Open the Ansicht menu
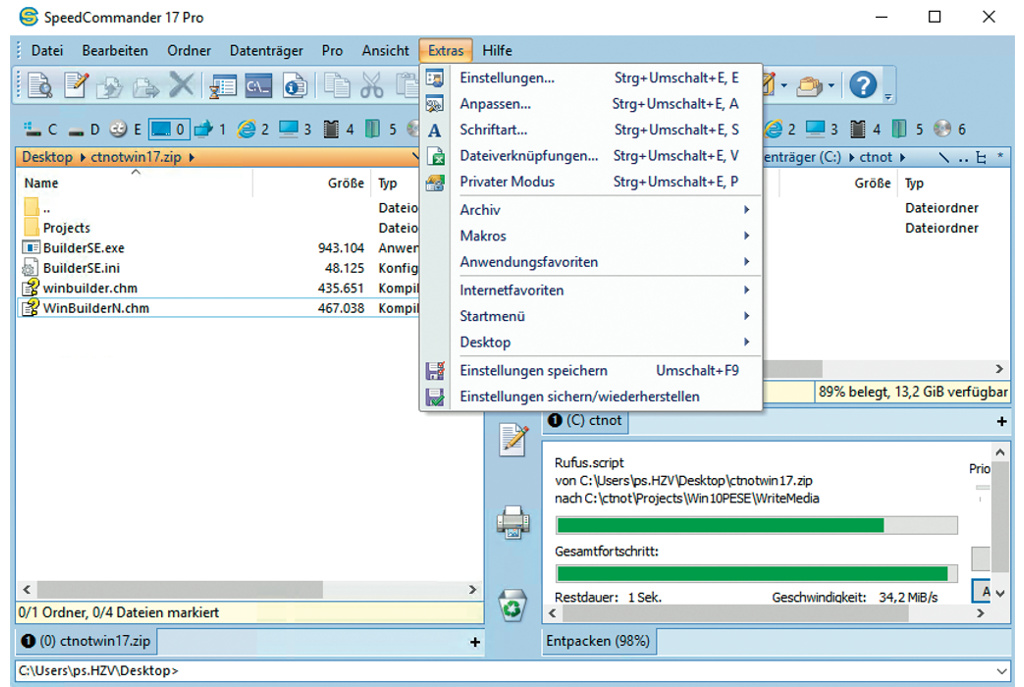The width and height of the screenshot is (1024, 687). click(x=385, y=50)
